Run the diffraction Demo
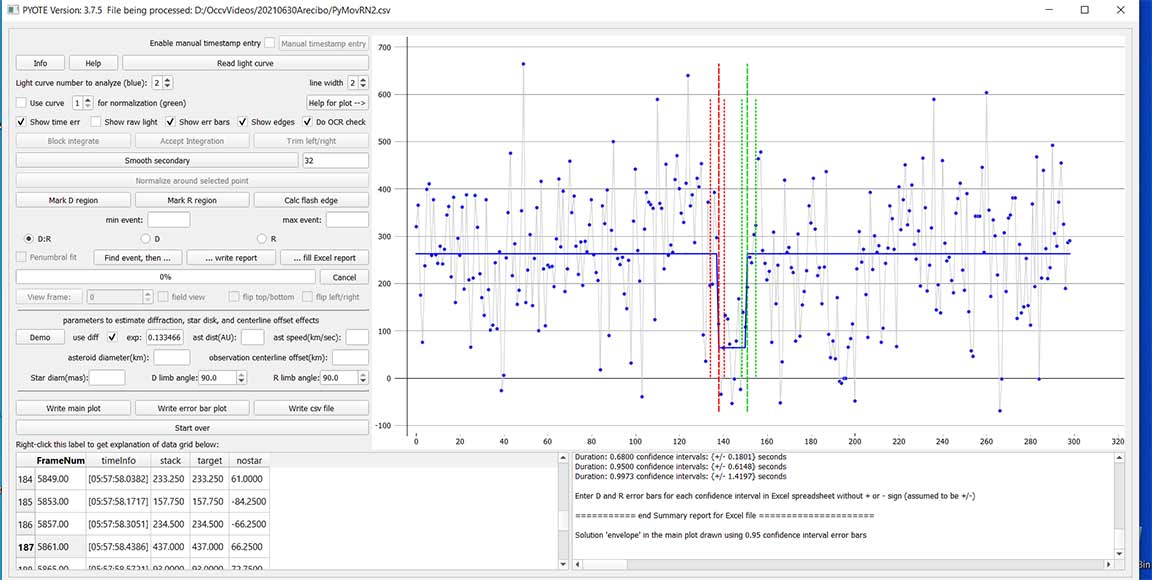The height and width of the screenshot is (580, 1152). coord(40,337)
